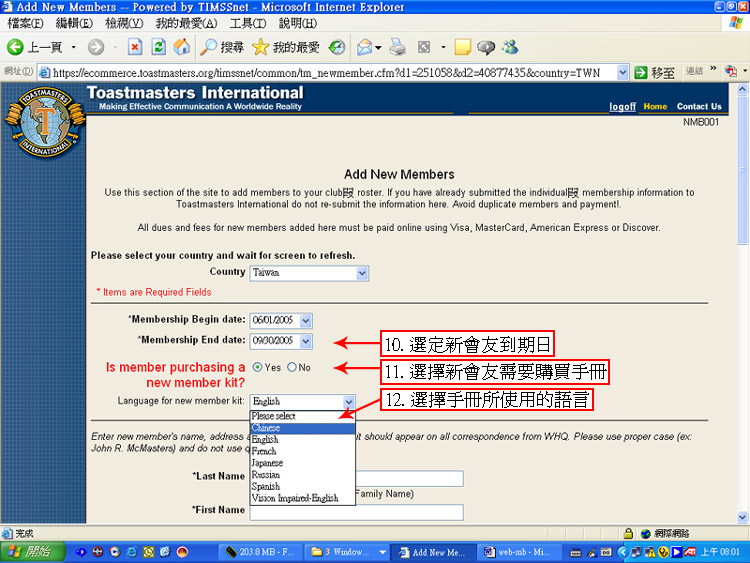Pick Japanese in the language list

[268, 463]
